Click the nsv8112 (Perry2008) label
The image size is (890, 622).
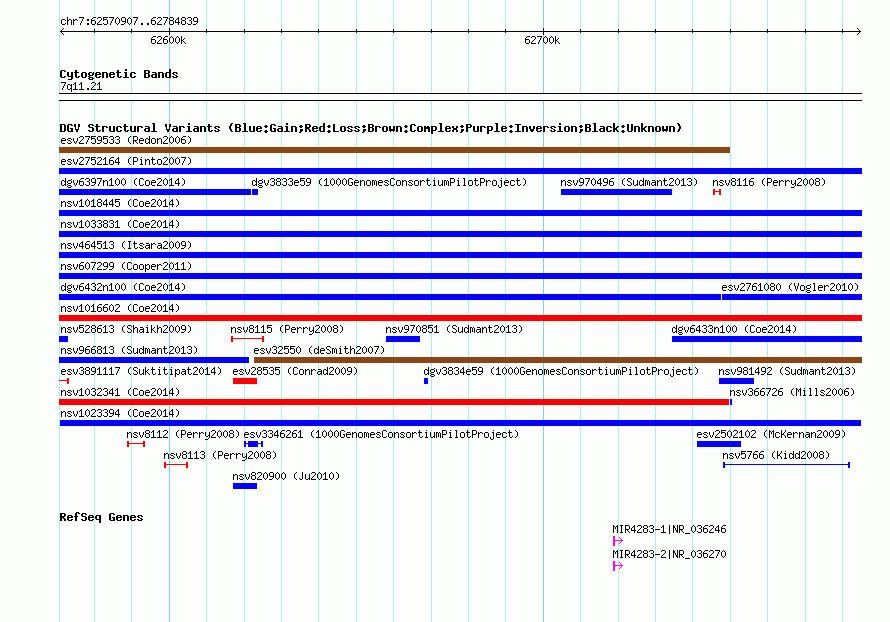(183, 434)
